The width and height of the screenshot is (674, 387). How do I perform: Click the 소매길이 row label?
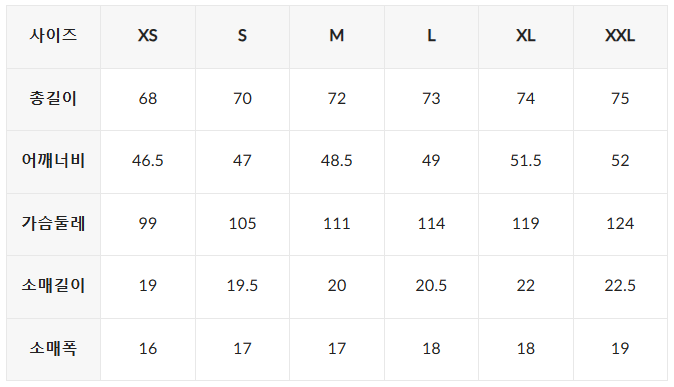(53, 287)
